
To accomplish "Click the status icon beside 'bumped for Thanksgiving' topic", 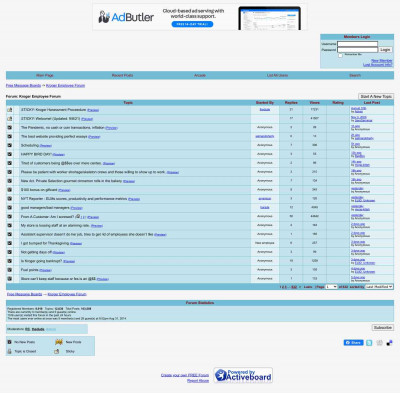I will tap(9, 243).
